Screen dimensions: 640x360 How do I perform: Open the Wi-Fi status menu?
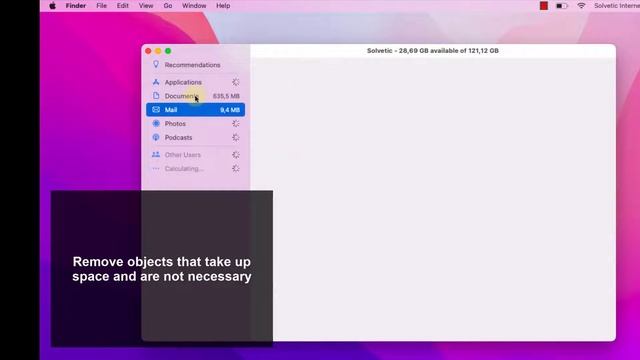click(x=581, y=6)
